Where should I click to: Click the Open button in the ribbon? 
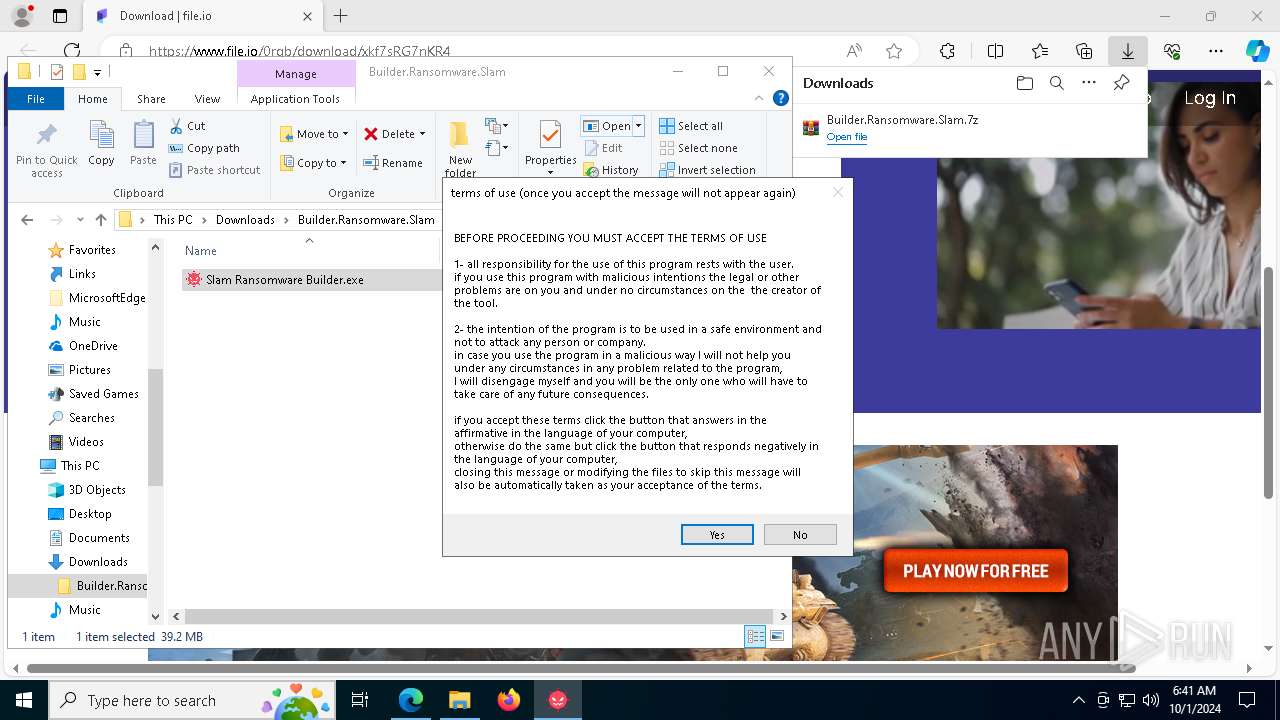point(607,126)
